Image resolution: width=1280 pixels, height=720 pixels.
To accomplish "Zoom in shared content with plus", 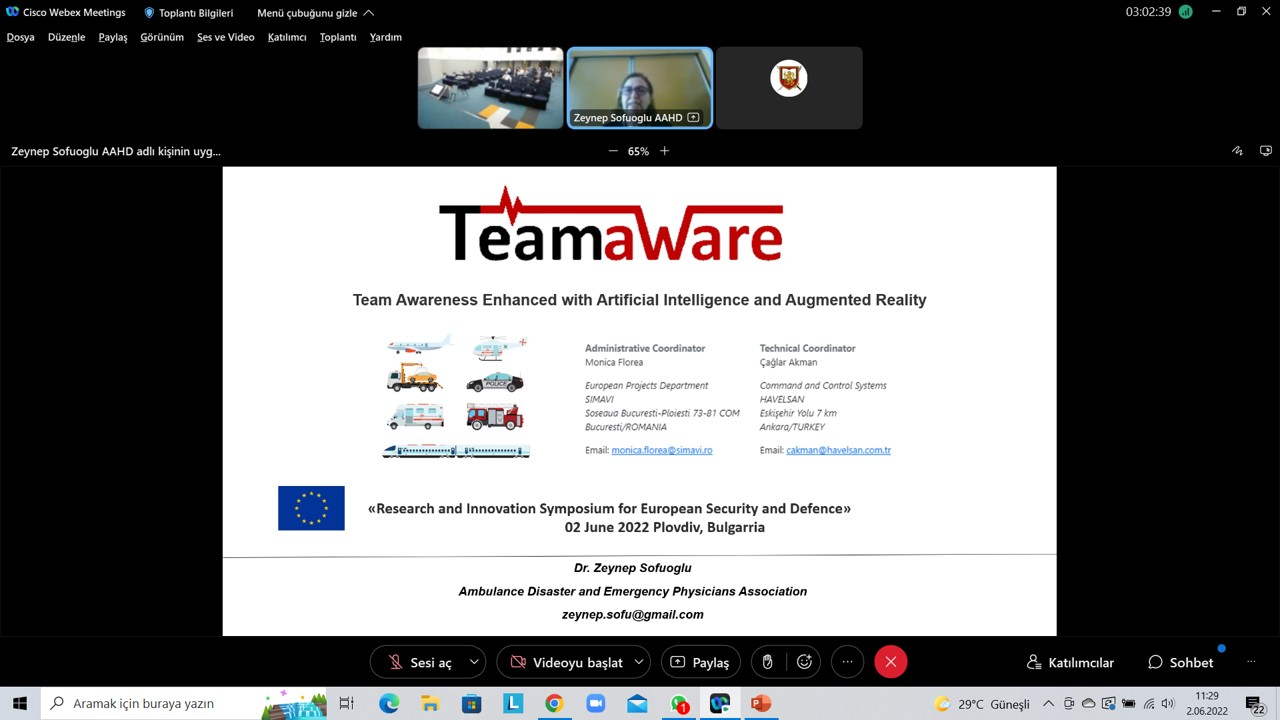I will pyautogui.click(x=664, y=151).
